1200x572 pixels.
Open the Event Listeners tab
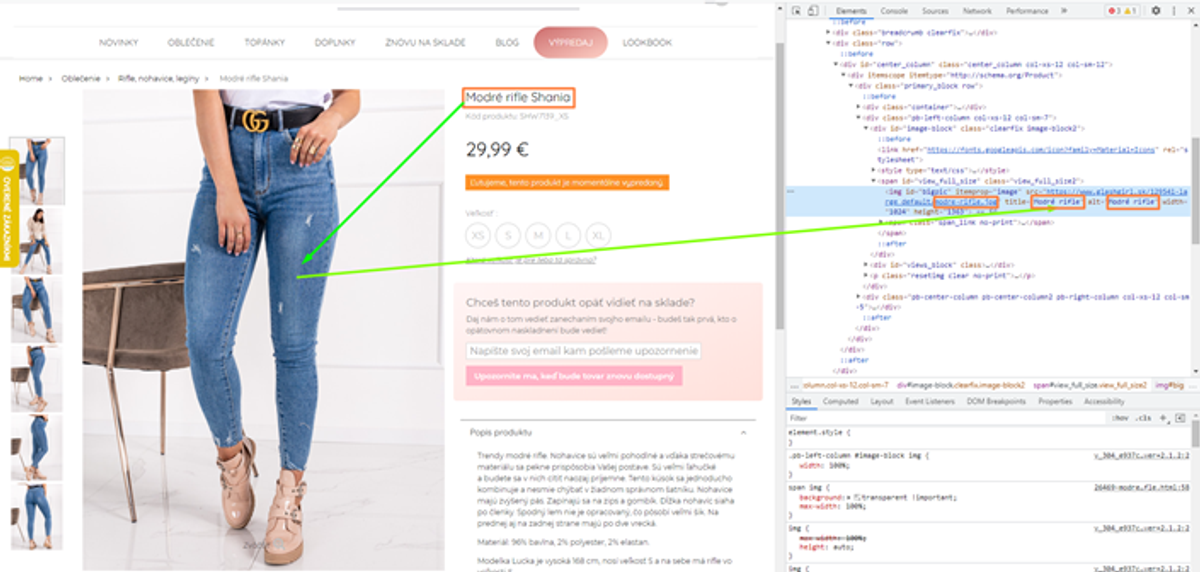(930, 401)
